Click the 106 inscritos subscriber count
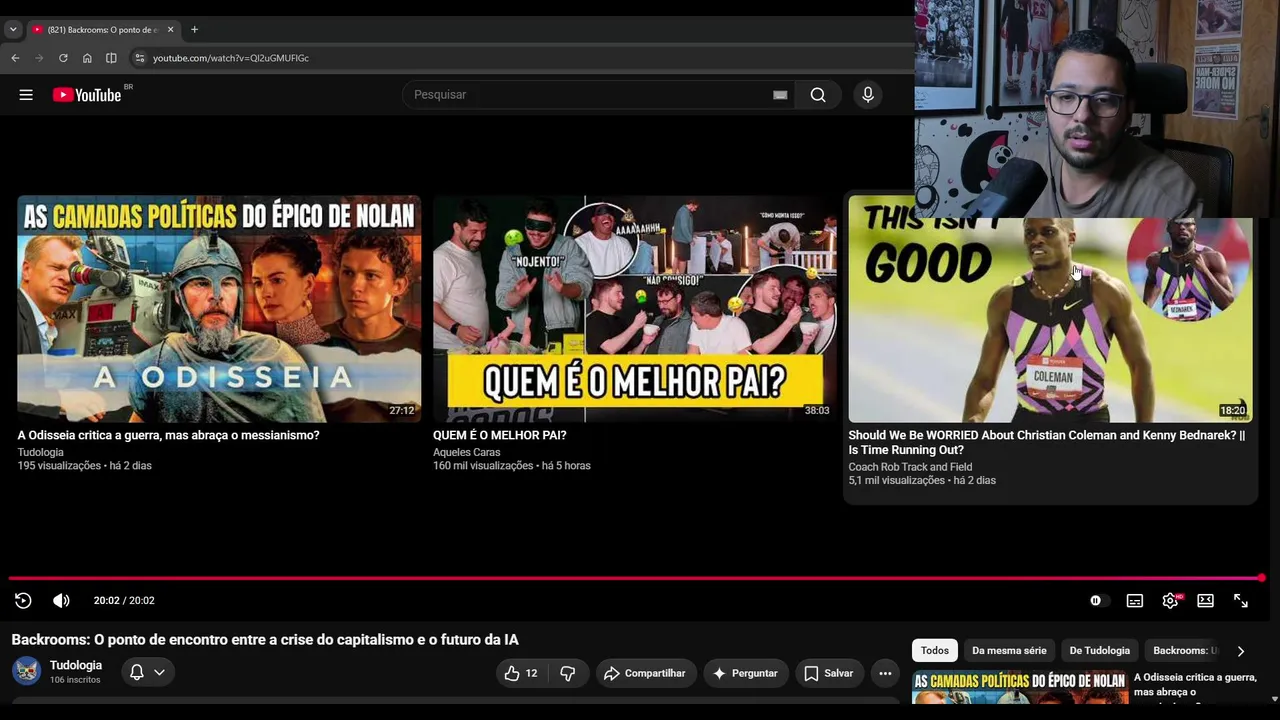This screenshot has width=1280, height=720. (x=75, y=680)
